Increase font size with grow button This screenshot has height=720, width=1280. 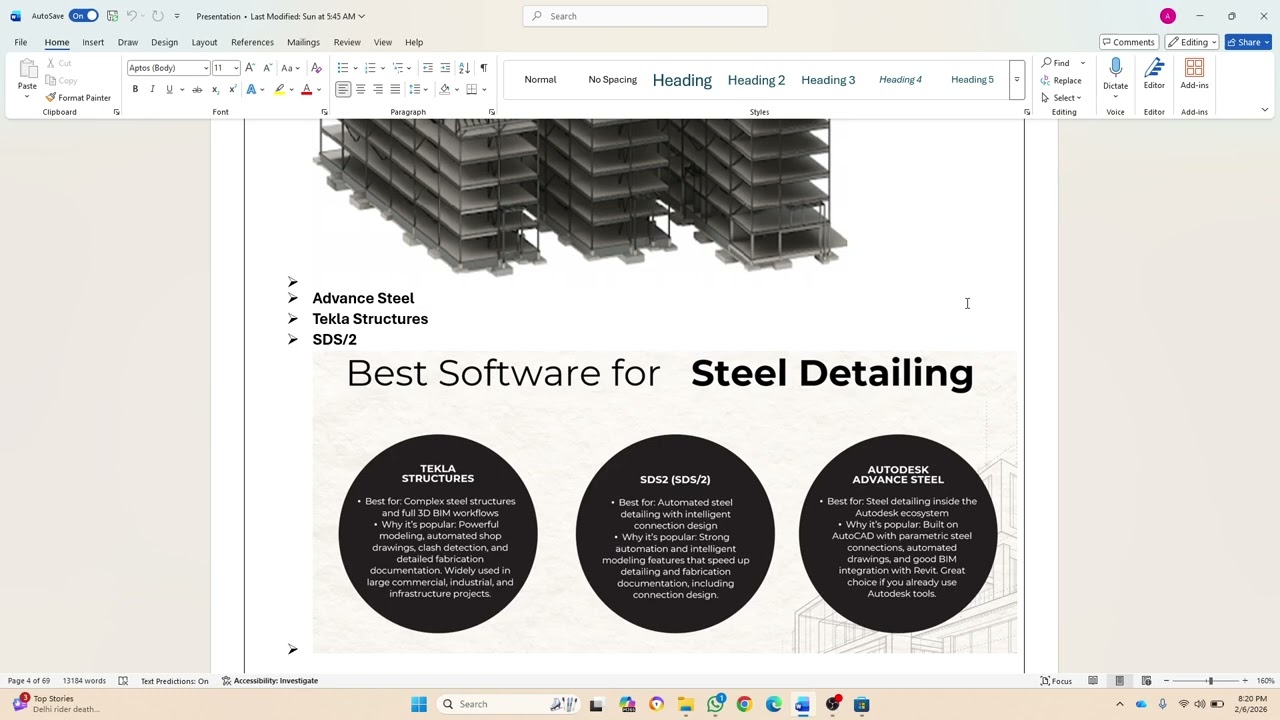[250, 68]
